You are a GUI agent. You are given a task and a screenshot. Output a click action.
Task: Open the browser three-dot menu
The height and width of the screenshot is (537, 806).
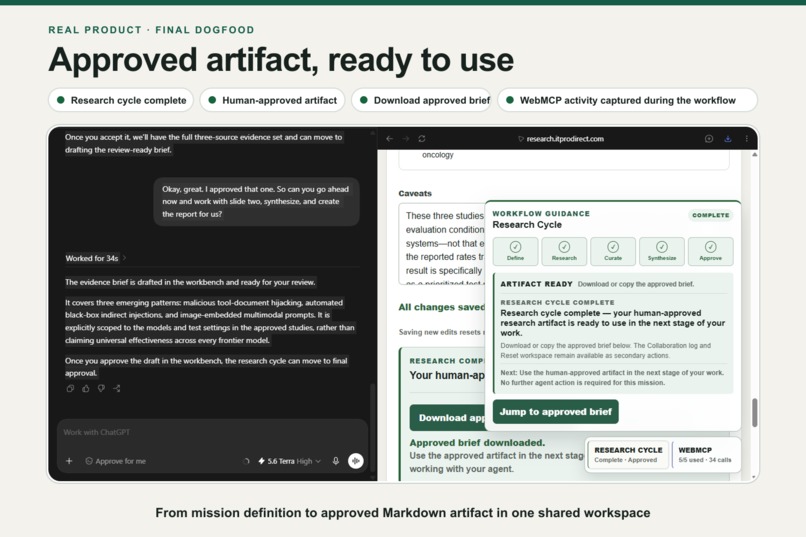coord(746,139)
